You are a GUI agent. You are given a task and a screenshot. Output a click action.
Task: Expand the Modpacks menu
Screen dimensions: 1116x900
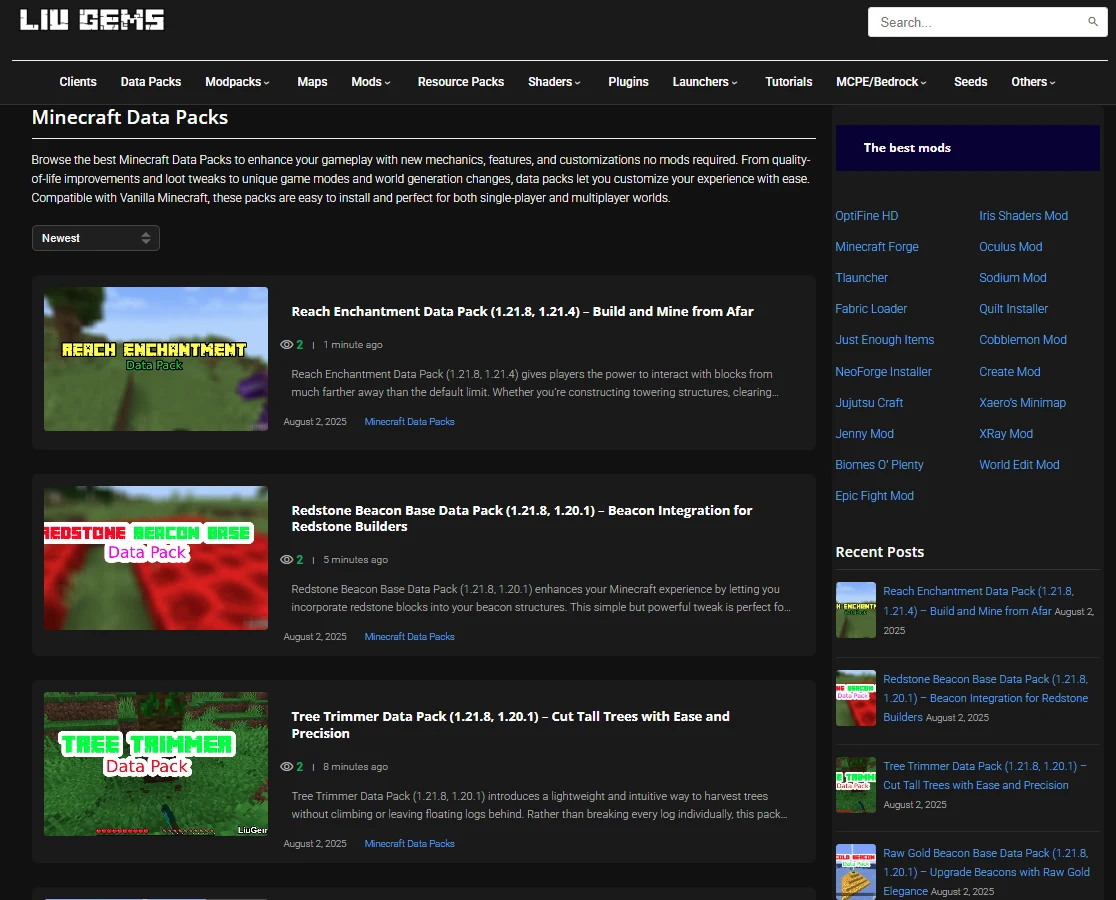click(x=237, y=82)
